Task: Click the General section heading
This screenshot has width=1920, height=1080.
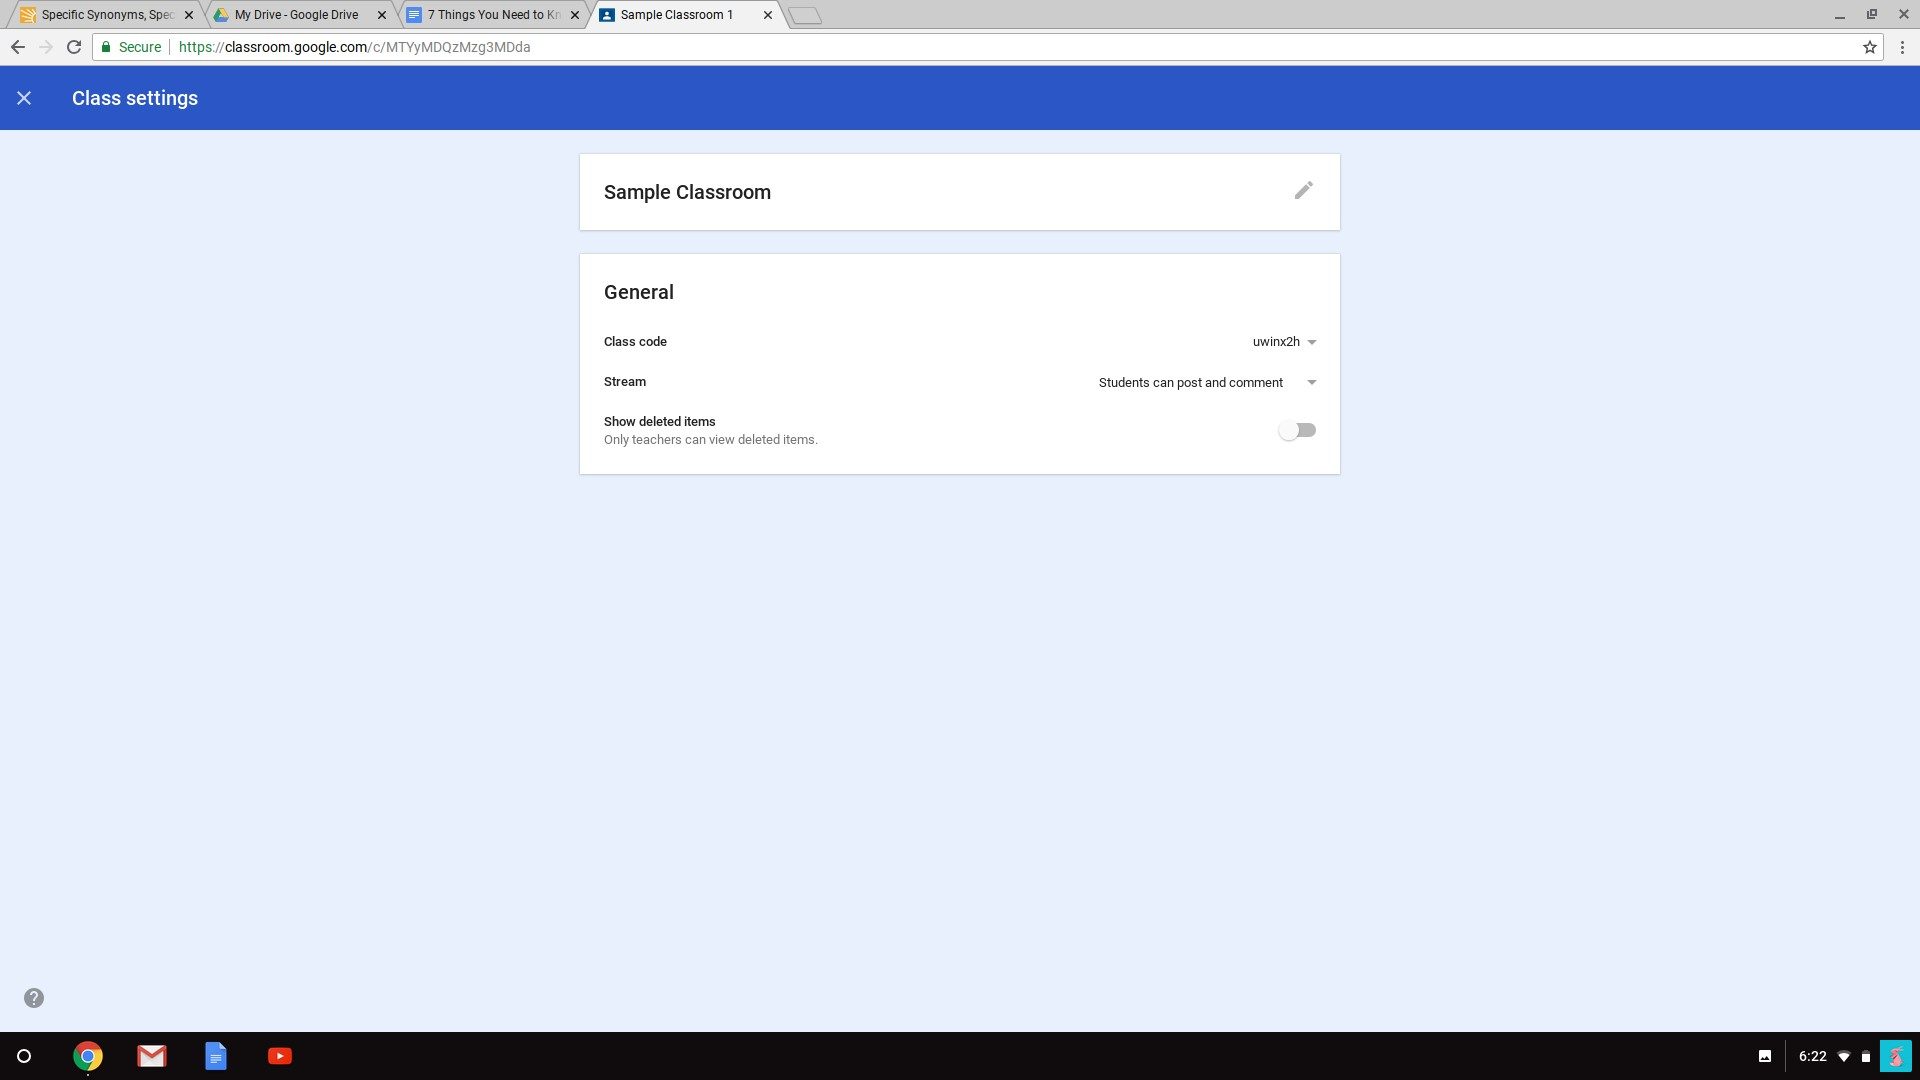Action: tap(638, 291)
